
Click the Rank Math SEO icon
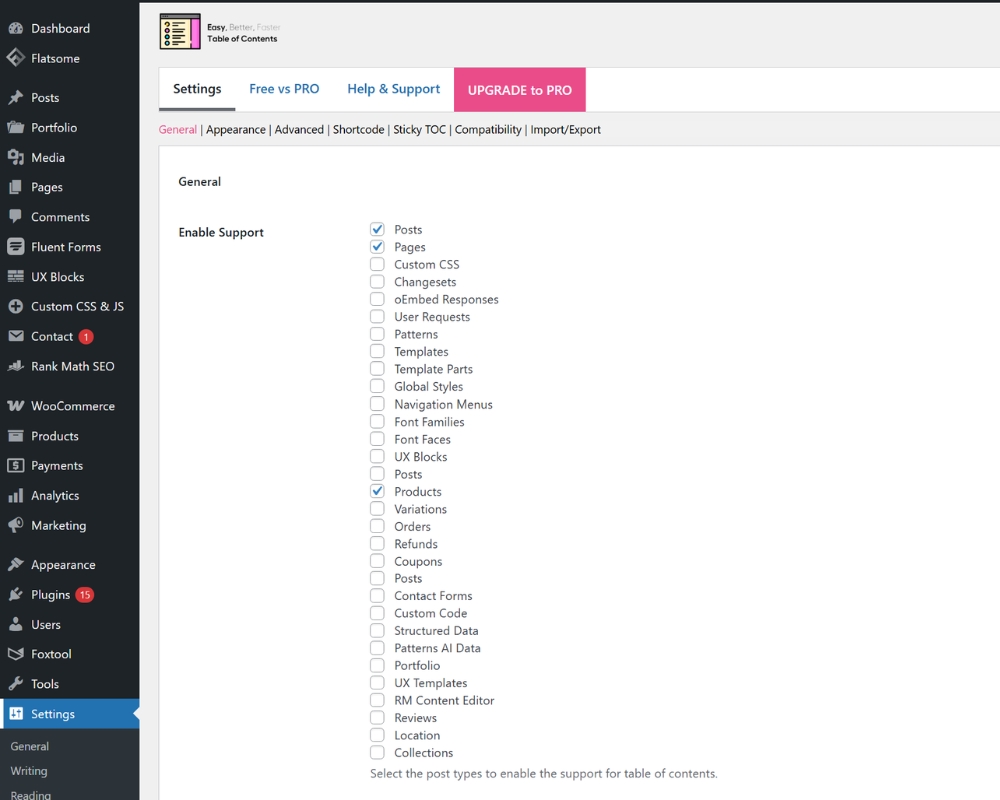(x=16, y=366)
